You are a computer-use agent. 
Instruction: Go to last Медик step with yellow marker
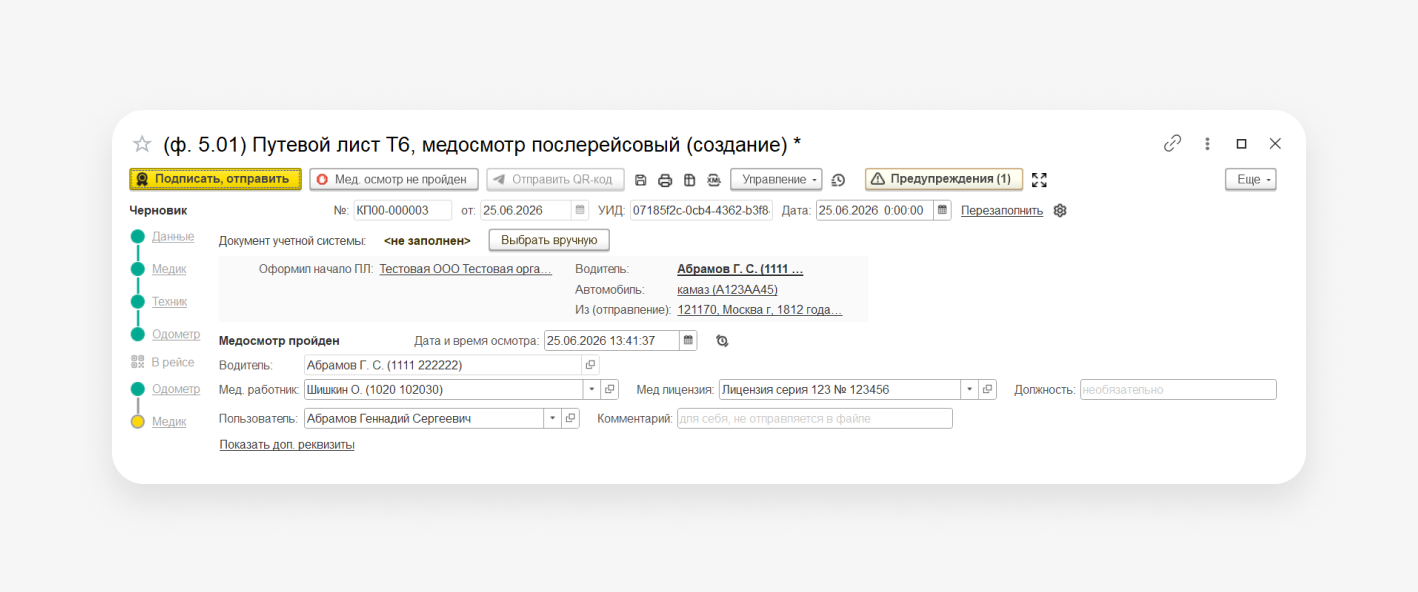(169, 422)
